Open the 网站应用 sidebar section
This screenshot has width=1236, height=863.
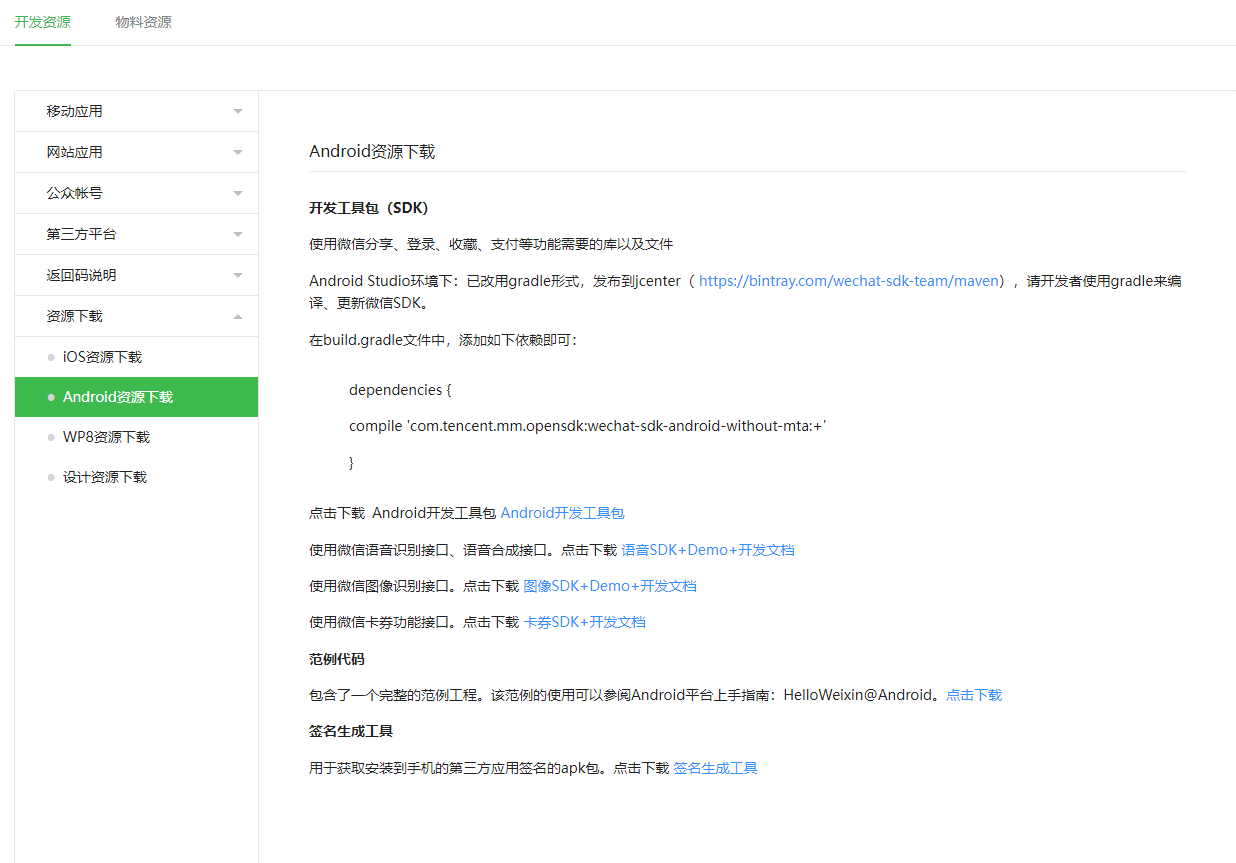click(x=136, y=152)
